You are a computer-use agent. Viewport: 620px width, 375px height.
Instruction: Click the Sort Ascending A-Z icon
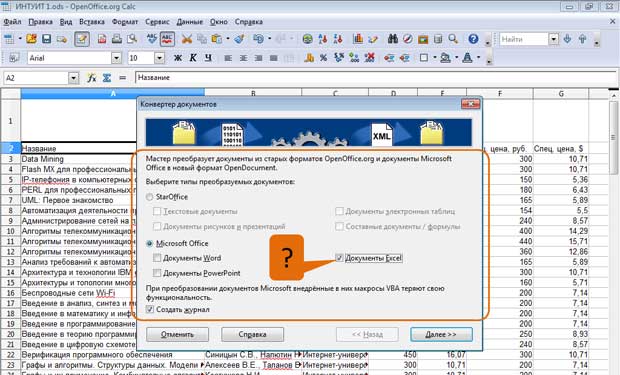tap(323, 39)
